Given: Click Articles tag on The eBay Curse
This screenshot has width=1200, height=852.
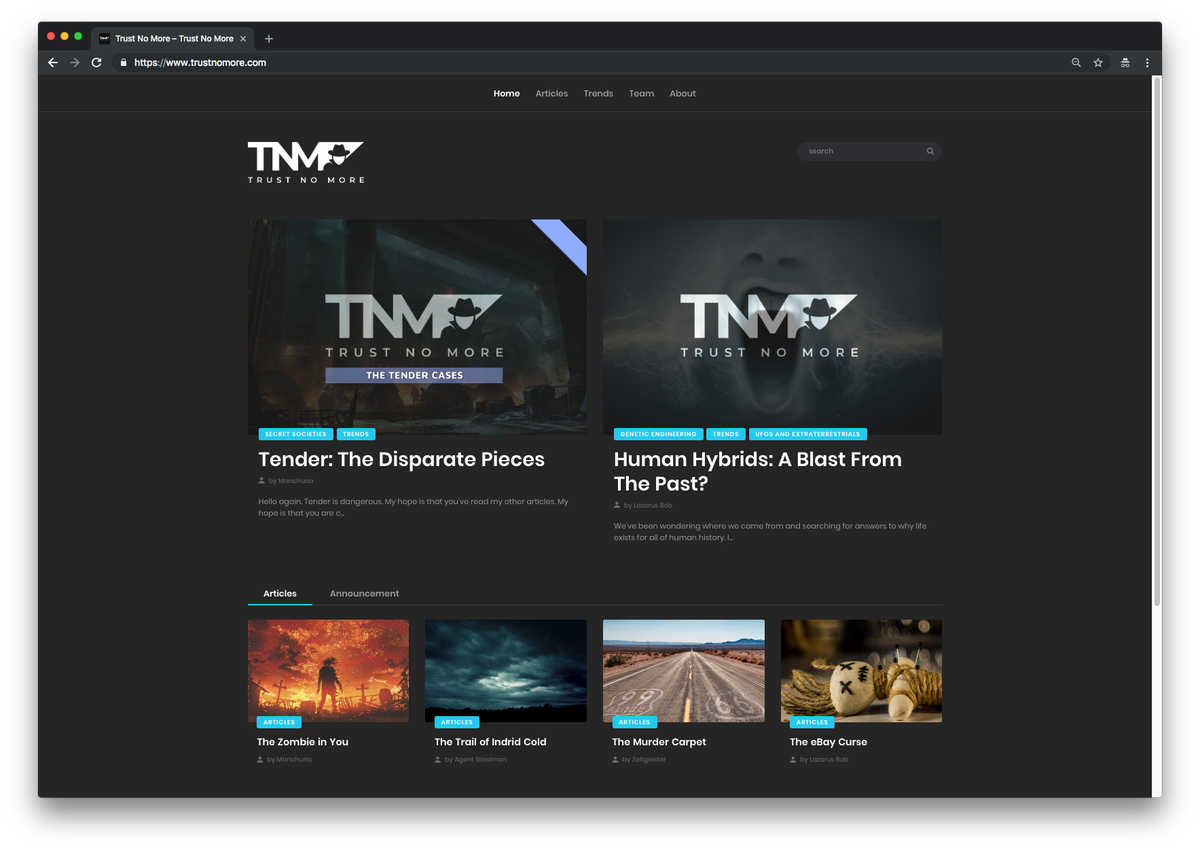Looking at the screenshot, I should 812,722.
